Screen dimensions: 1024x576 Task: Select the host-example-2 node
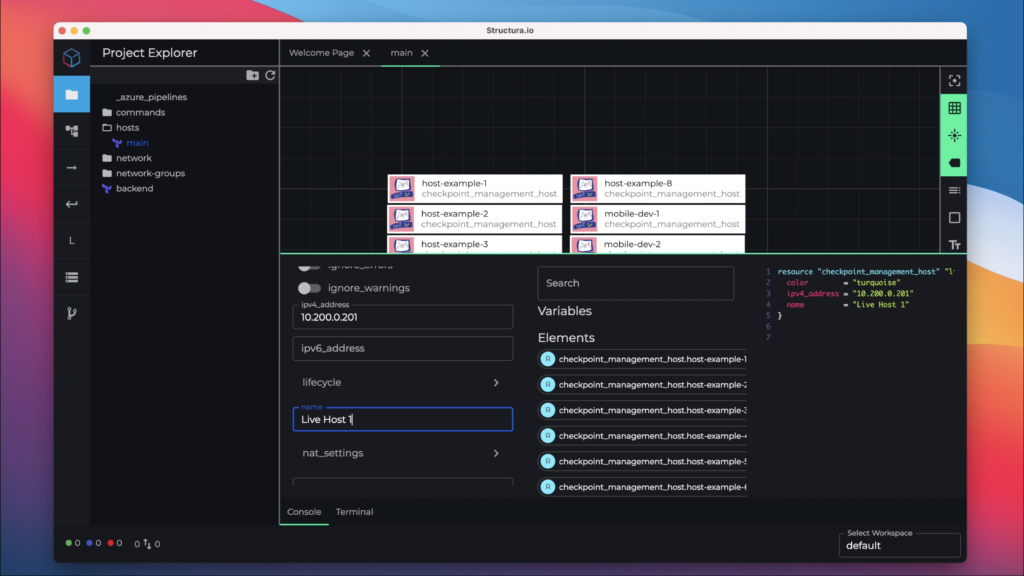click(475, 219)
